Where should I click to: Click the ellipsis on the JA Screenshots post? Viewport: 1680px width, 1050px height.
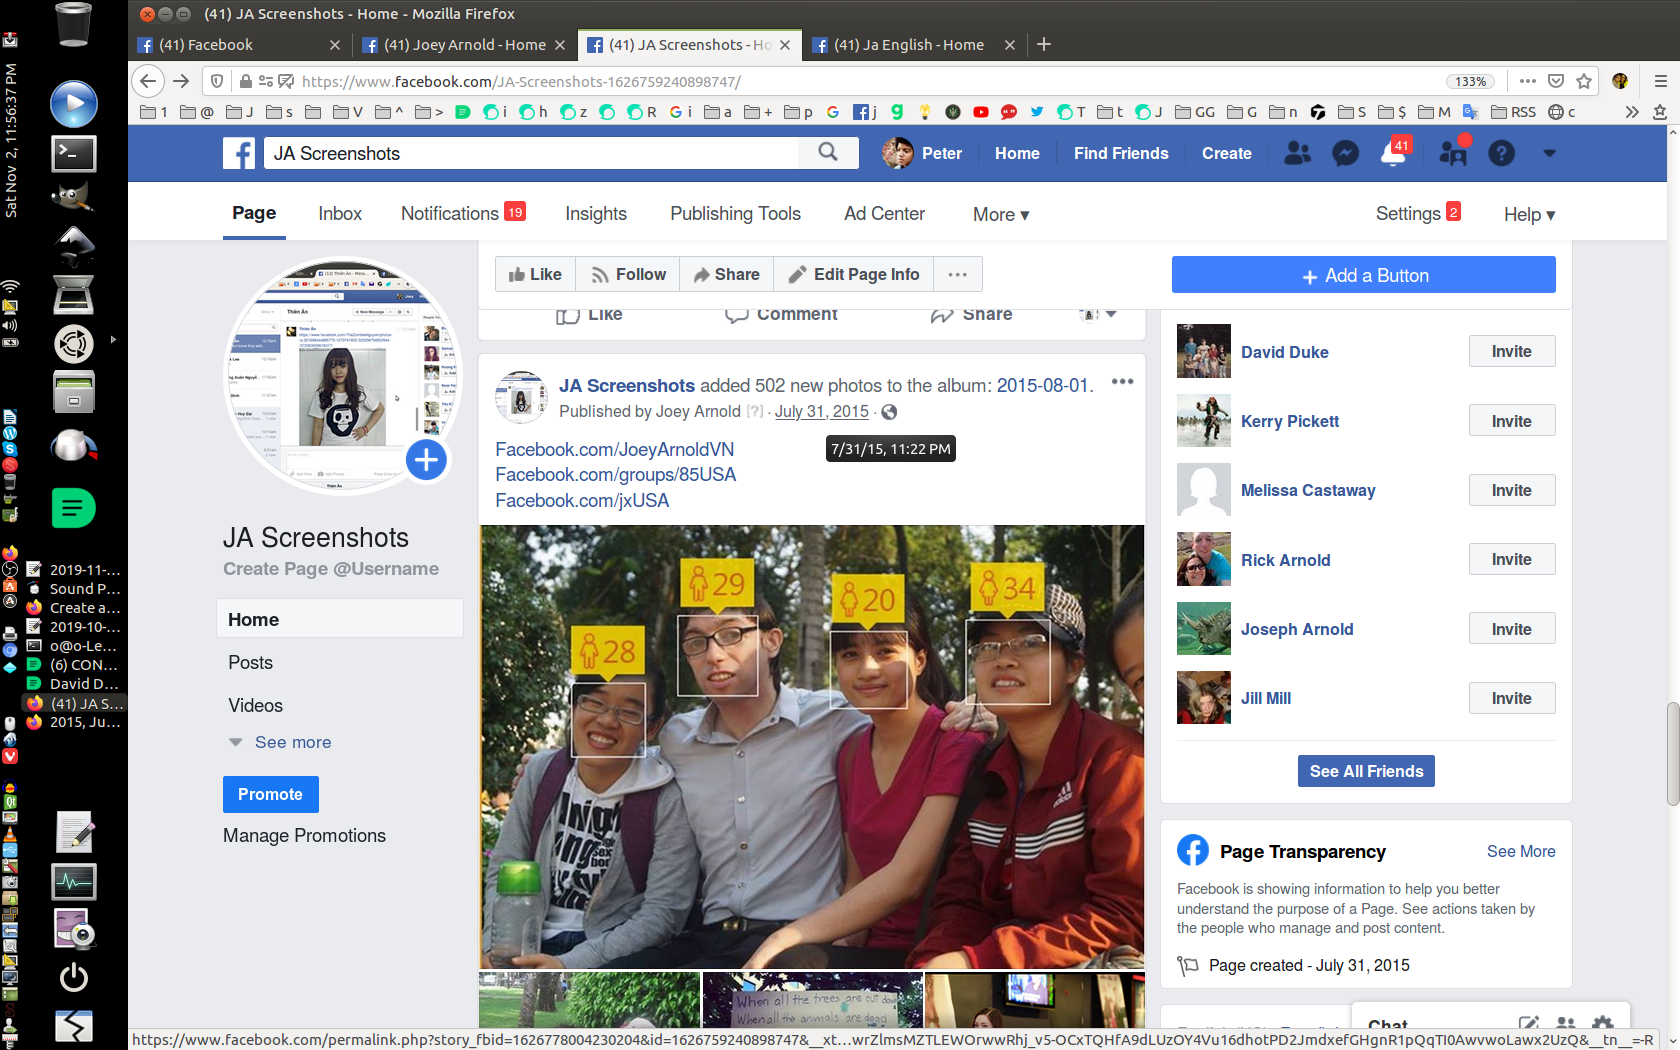(x=1122, y=381)
